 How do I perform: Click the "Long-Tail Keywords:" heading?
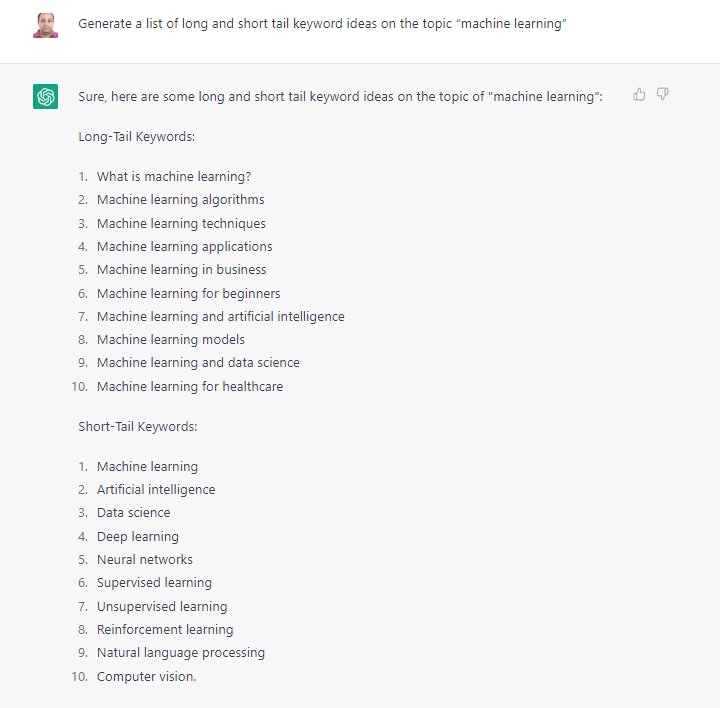click(136, 136)
